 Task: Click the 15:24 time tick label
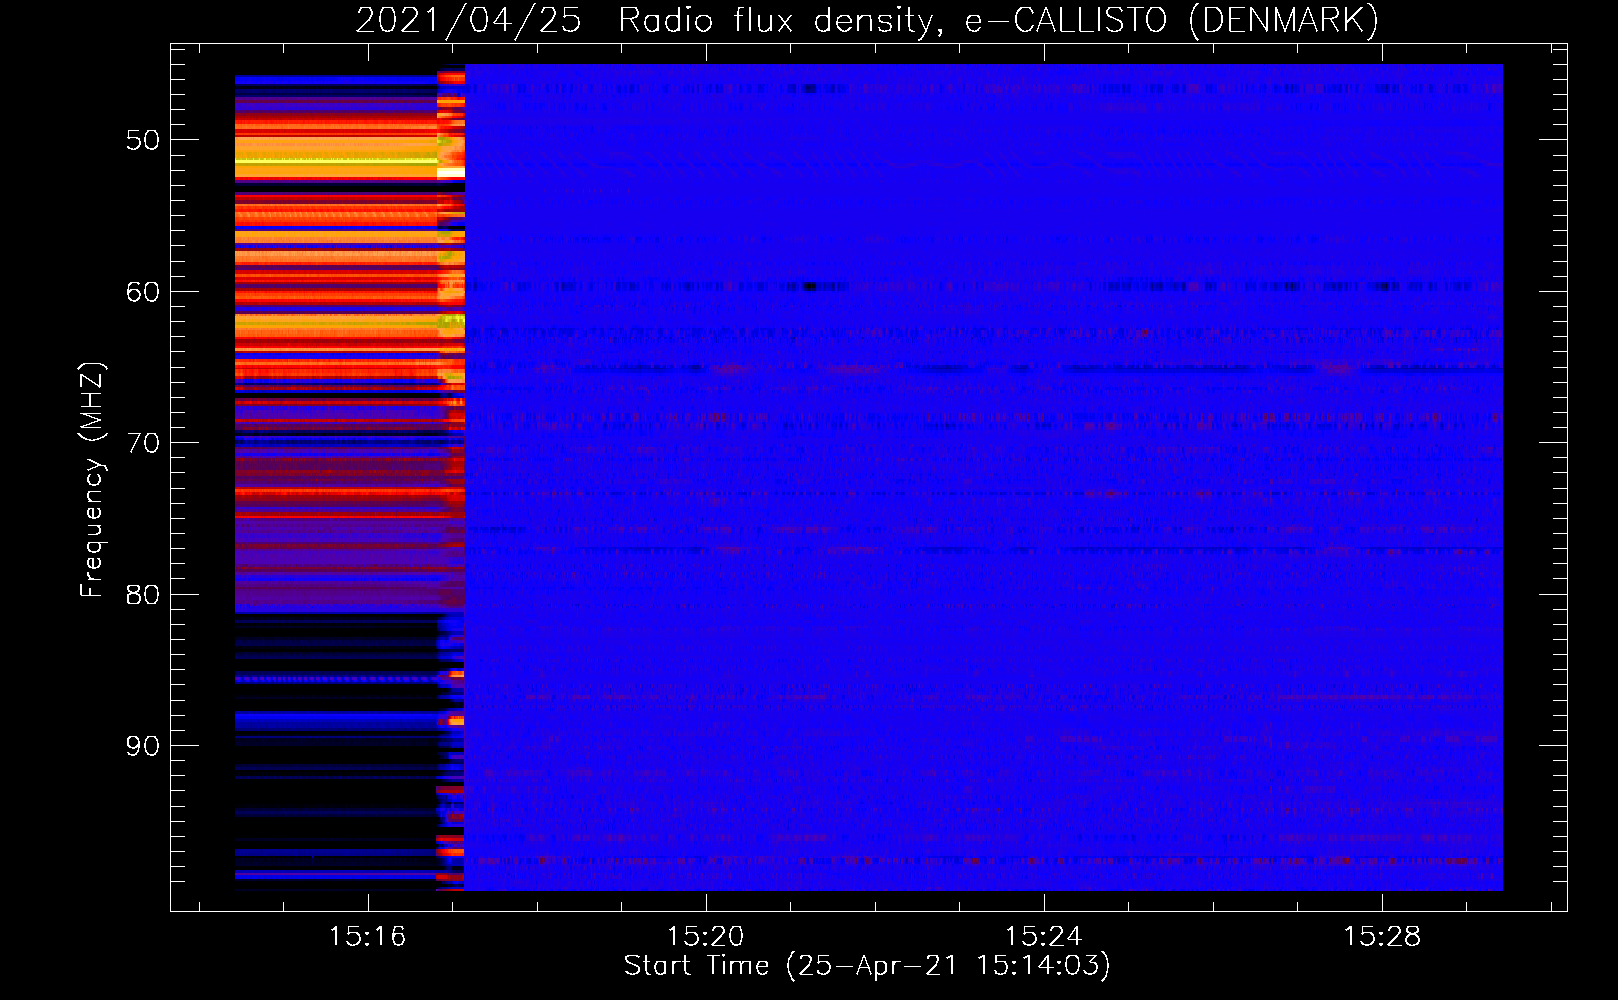coord(1043,937)
